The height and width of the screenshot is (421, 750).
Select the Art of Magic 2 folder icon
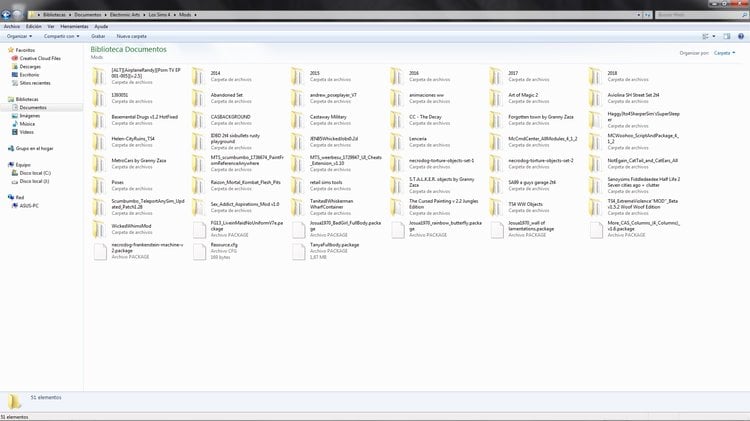496,99
